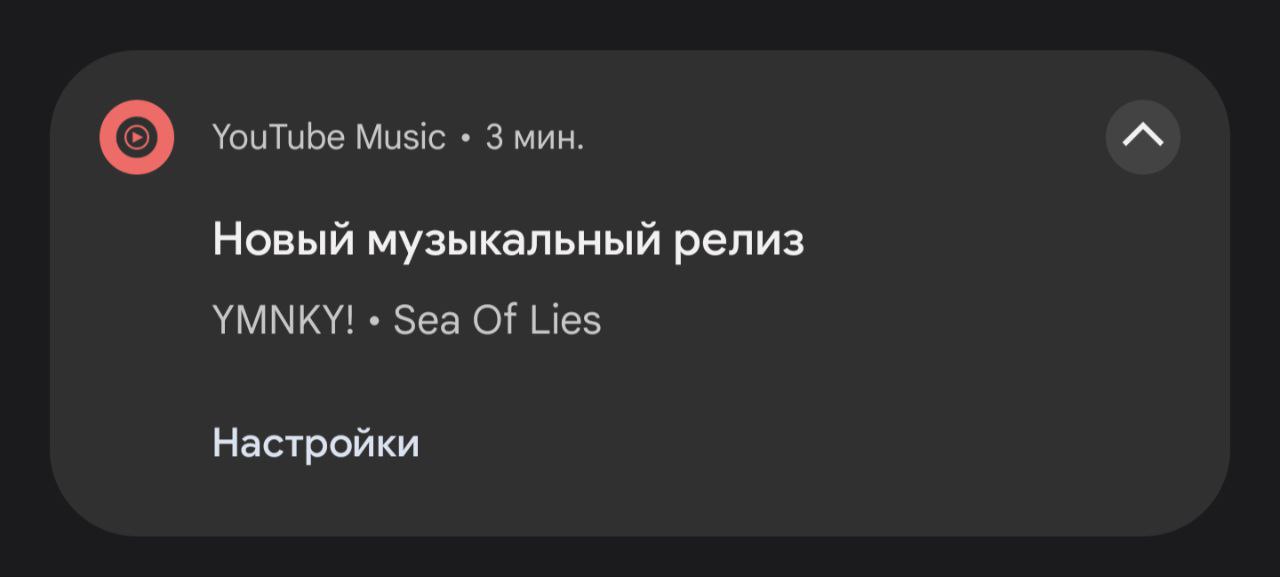Open the Настройки notification settings
Image resolution: width=1280 pixels, height=577 pixels.
[x=316, y=443]
